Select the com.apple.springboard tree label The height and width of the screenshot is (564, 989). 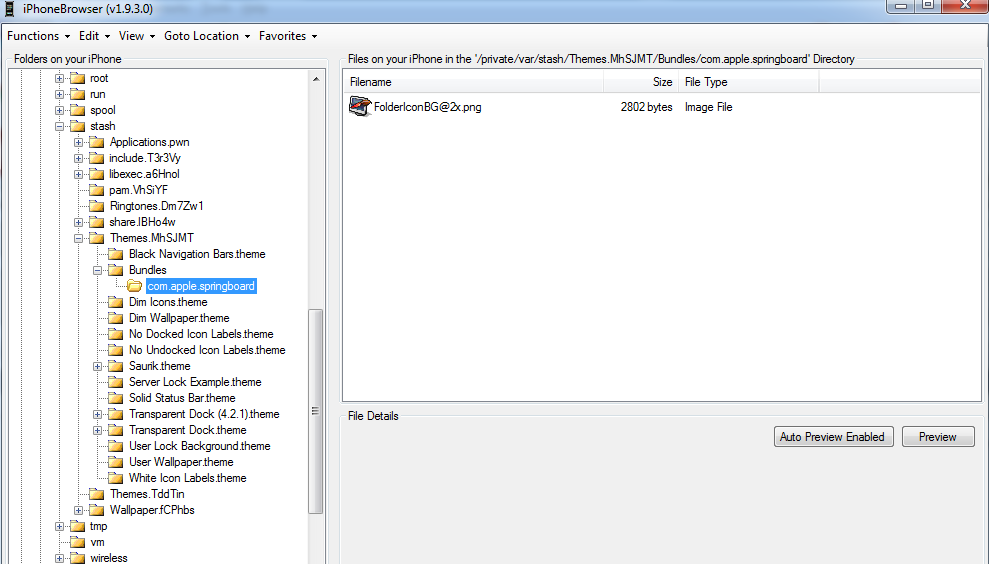coord(201,286)
